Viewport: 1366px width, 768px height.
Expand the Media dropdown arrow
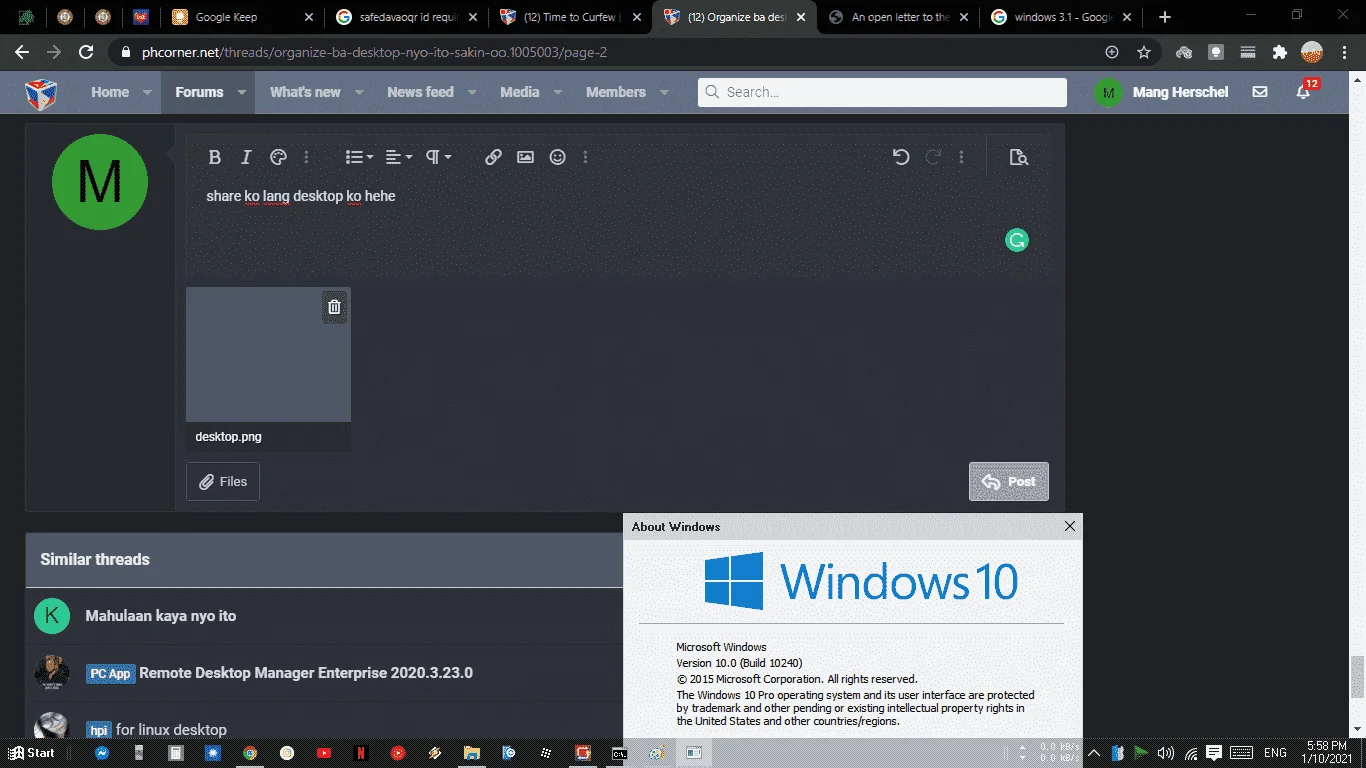point(558,92)
